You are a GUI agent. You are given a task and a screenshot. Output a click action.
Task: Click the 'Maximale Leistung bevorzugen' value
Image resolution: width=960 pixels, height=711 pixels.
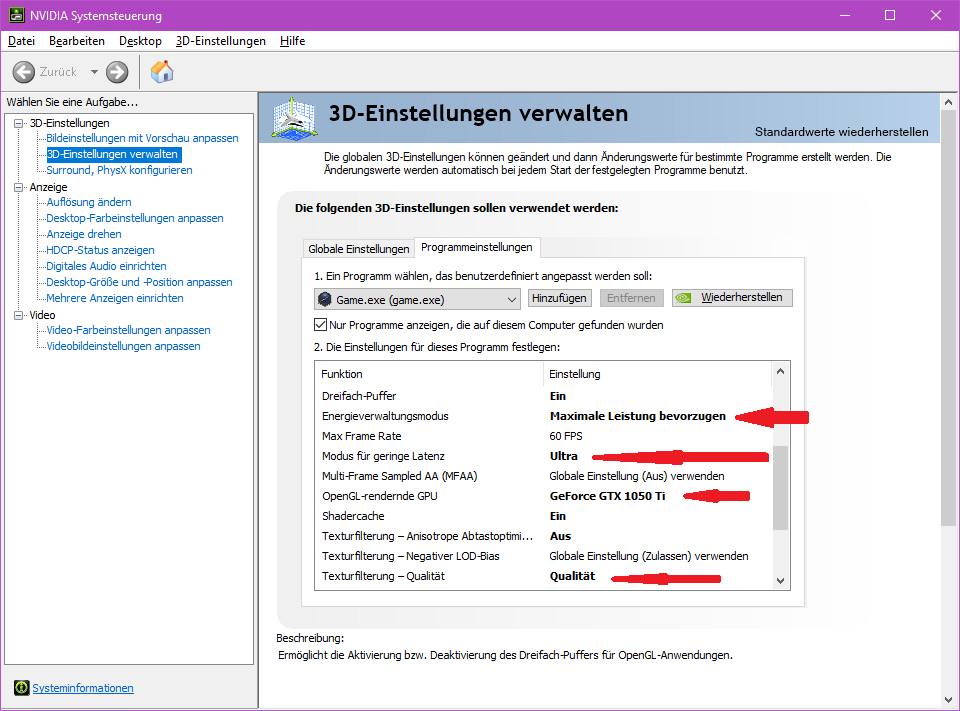point(637,416)
